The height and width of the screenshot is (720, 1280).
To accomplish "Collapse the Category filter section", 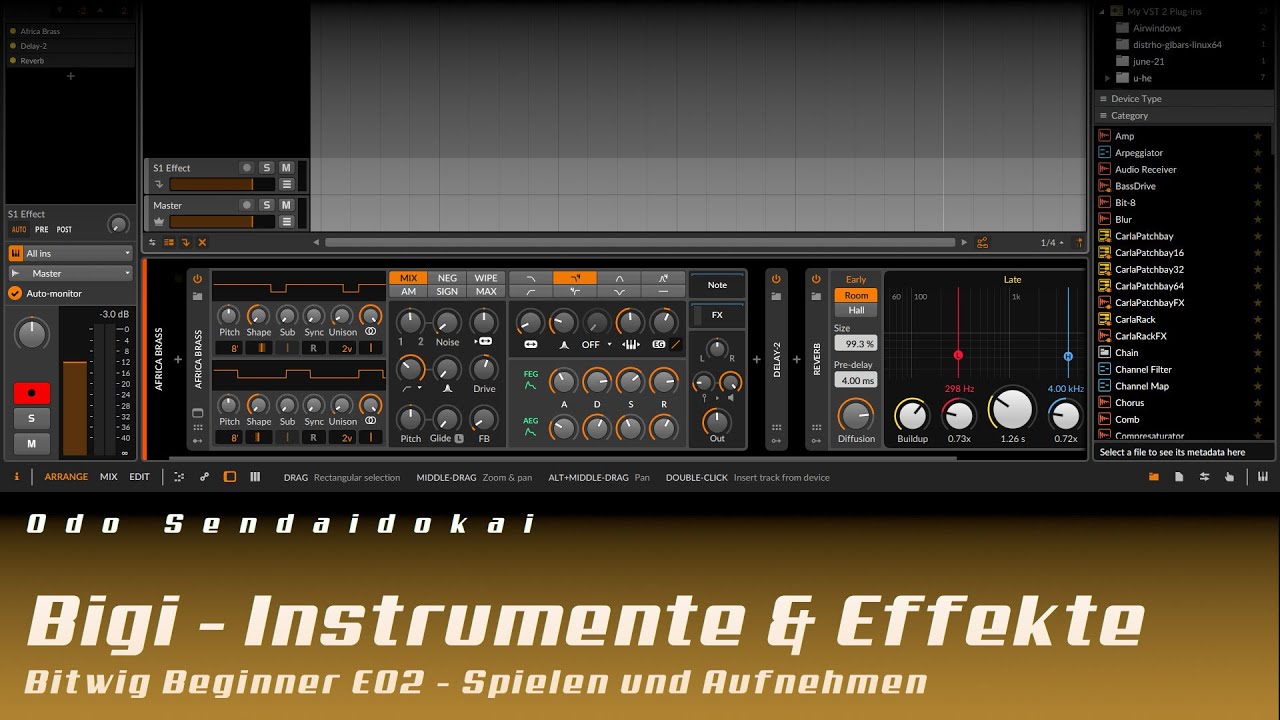I will pos(1184,116).
